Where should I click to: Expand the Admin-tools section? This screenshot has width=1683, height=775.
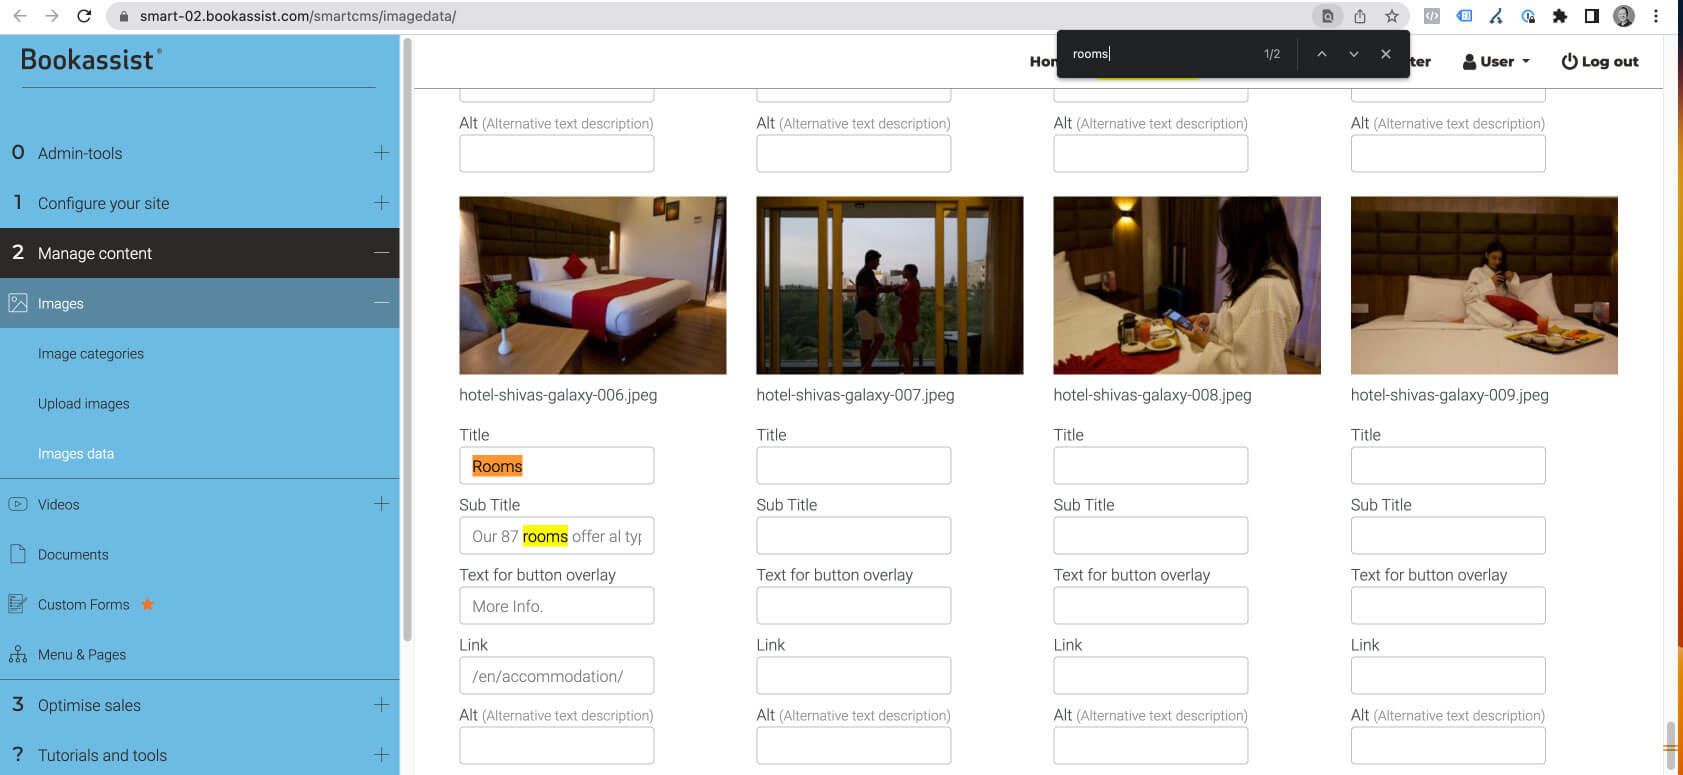[381, 153]
